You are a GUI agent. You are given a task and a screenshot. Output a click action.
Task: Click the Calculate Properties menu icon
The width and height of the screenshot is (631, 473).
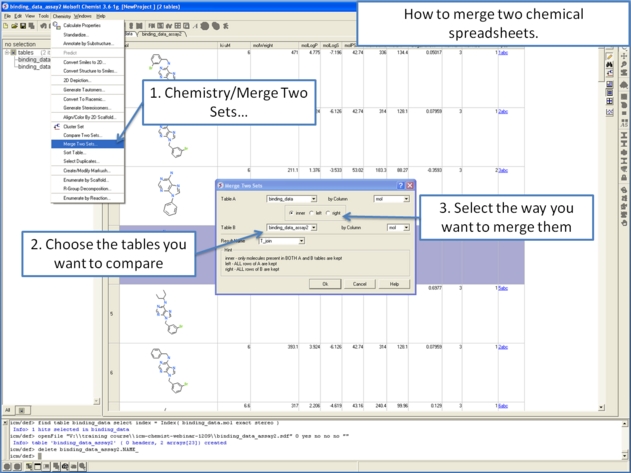coord(56,26)
